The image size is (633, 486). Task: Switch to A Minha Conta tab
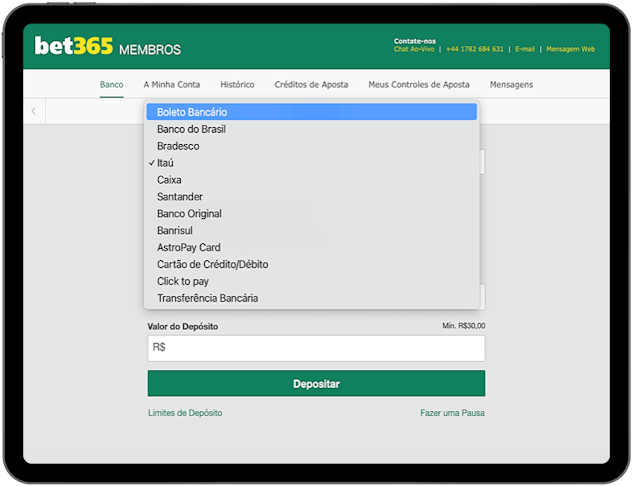point(172,85)
